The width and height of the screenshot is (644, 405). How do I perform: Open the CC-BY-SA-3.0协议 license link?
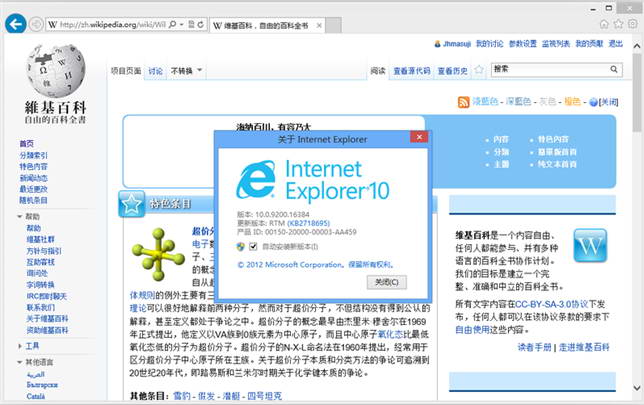point(552,304)
